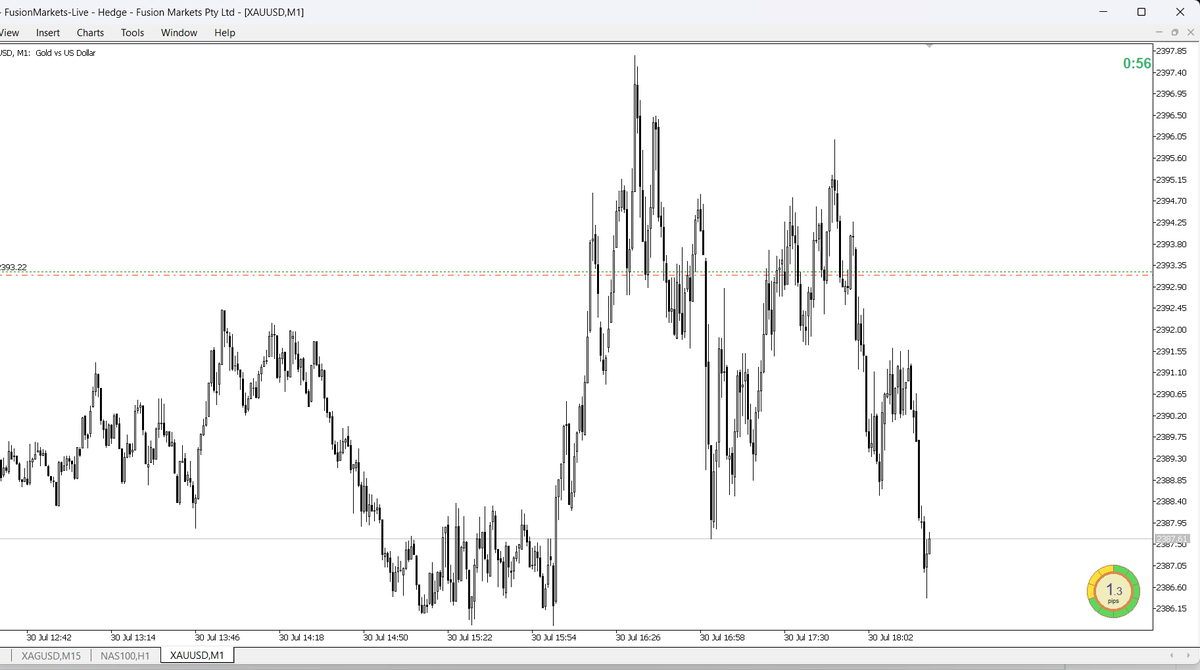The image size is (1200, 670).
Task: Click the 2393.22 horizontal line label
Action: (14, 267)
